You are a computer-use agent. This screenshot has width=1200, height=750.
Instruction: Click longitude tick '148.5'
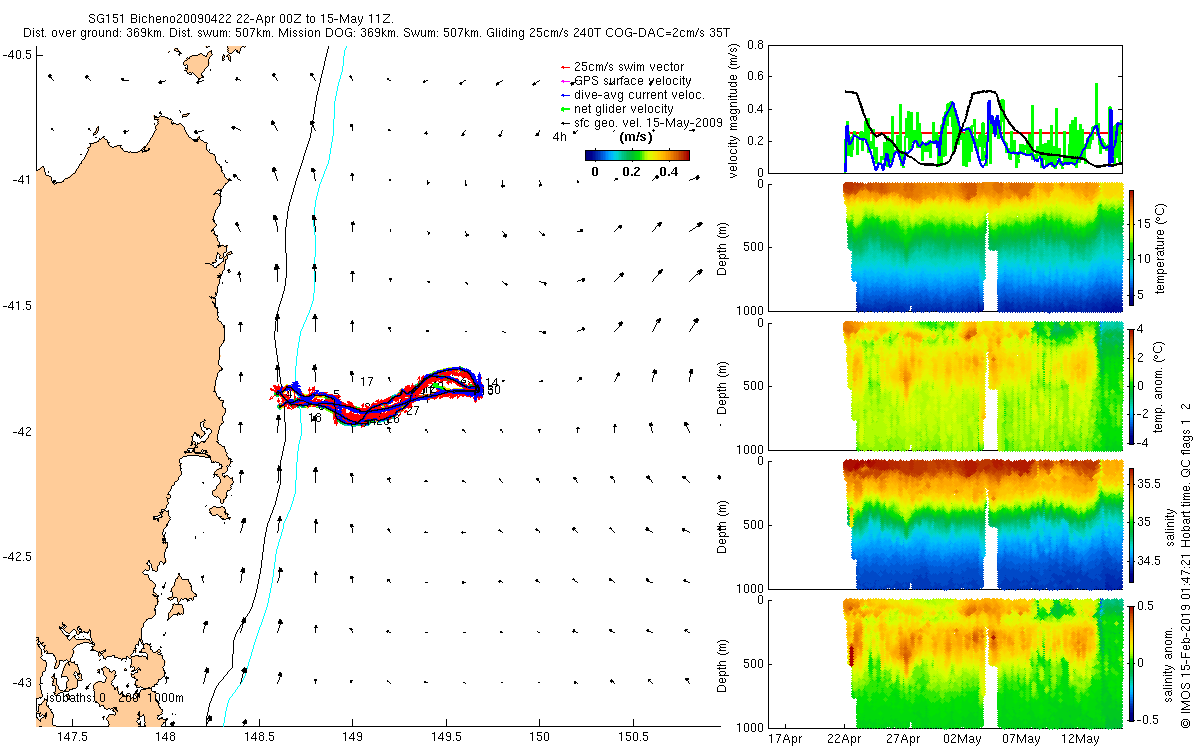[x=259, y=737]
